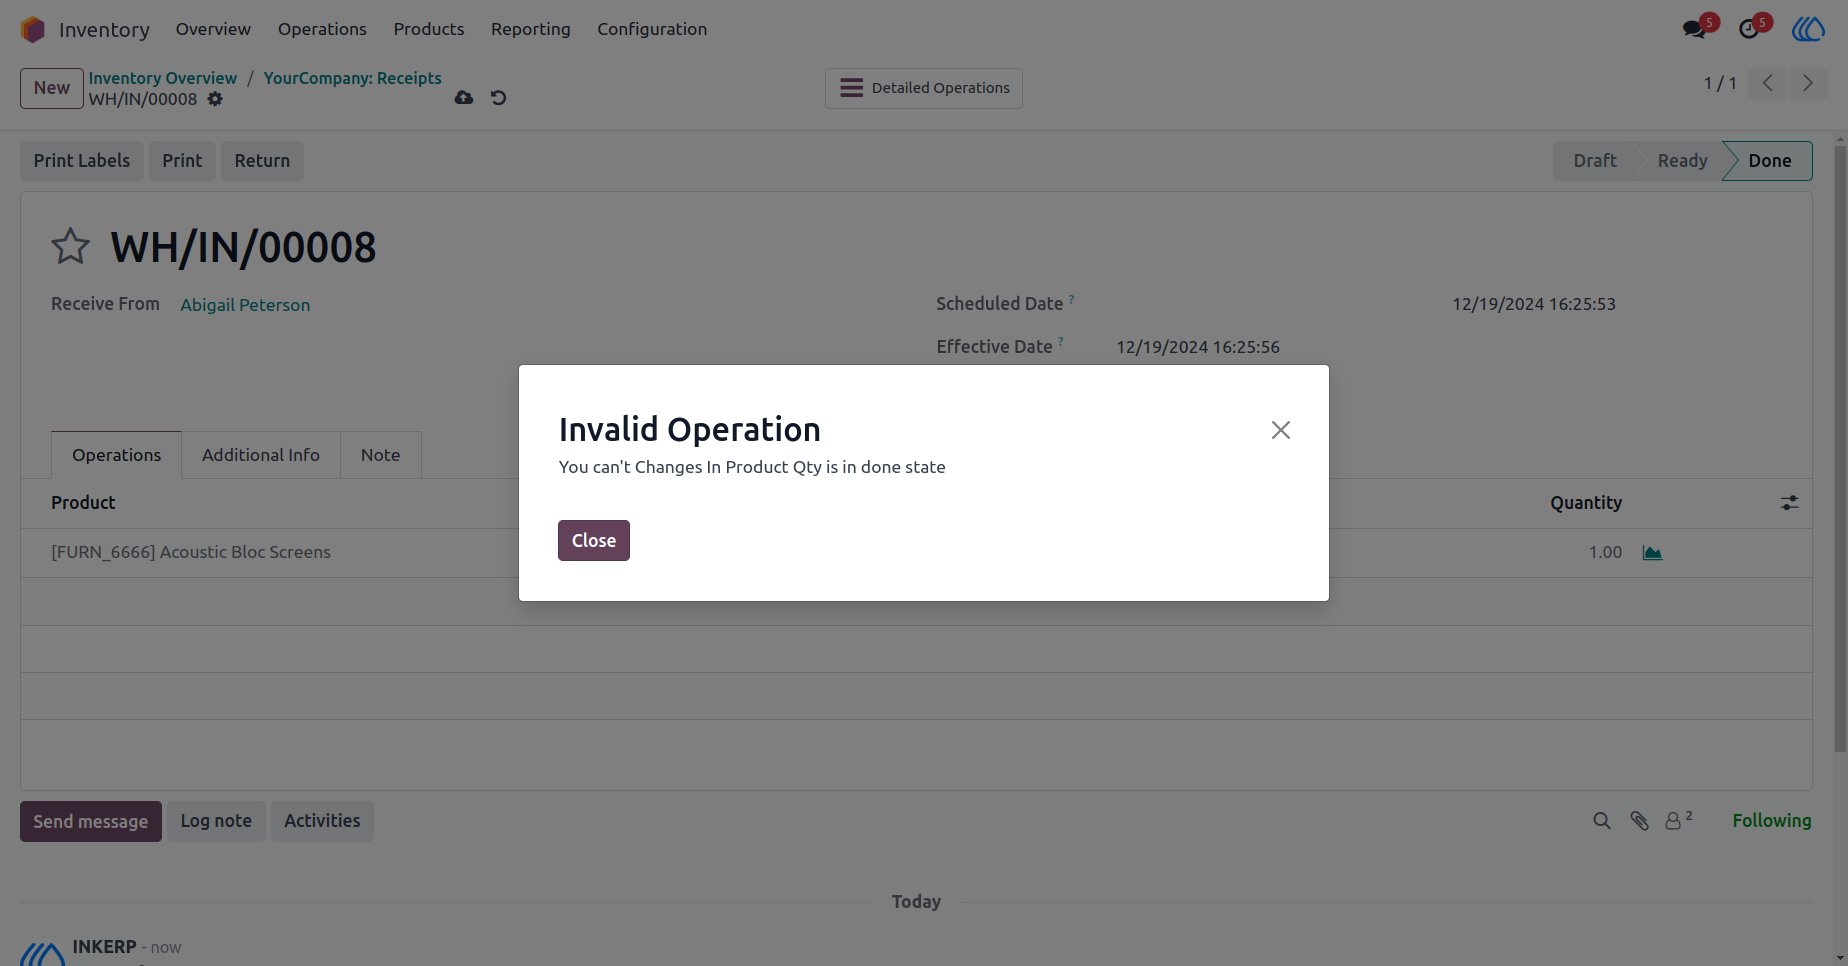Open the gear actions menu beside WH/IN/00008
The image size is (1848, 966).
[215, 99]
